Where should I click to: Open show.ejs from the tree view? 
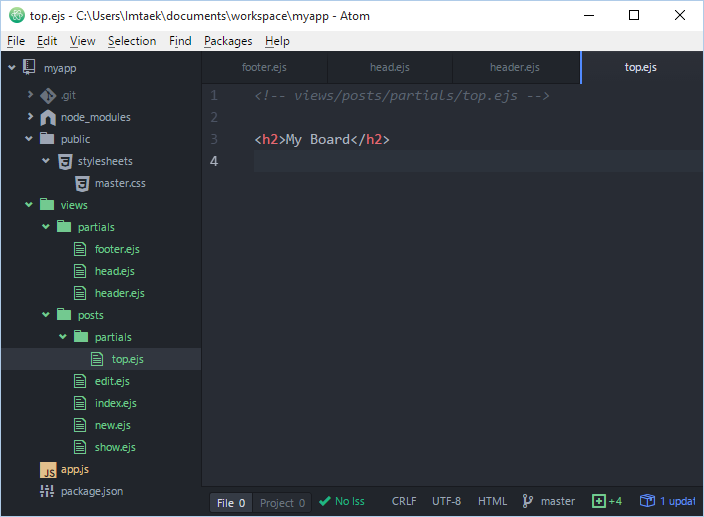coord(115,447)
